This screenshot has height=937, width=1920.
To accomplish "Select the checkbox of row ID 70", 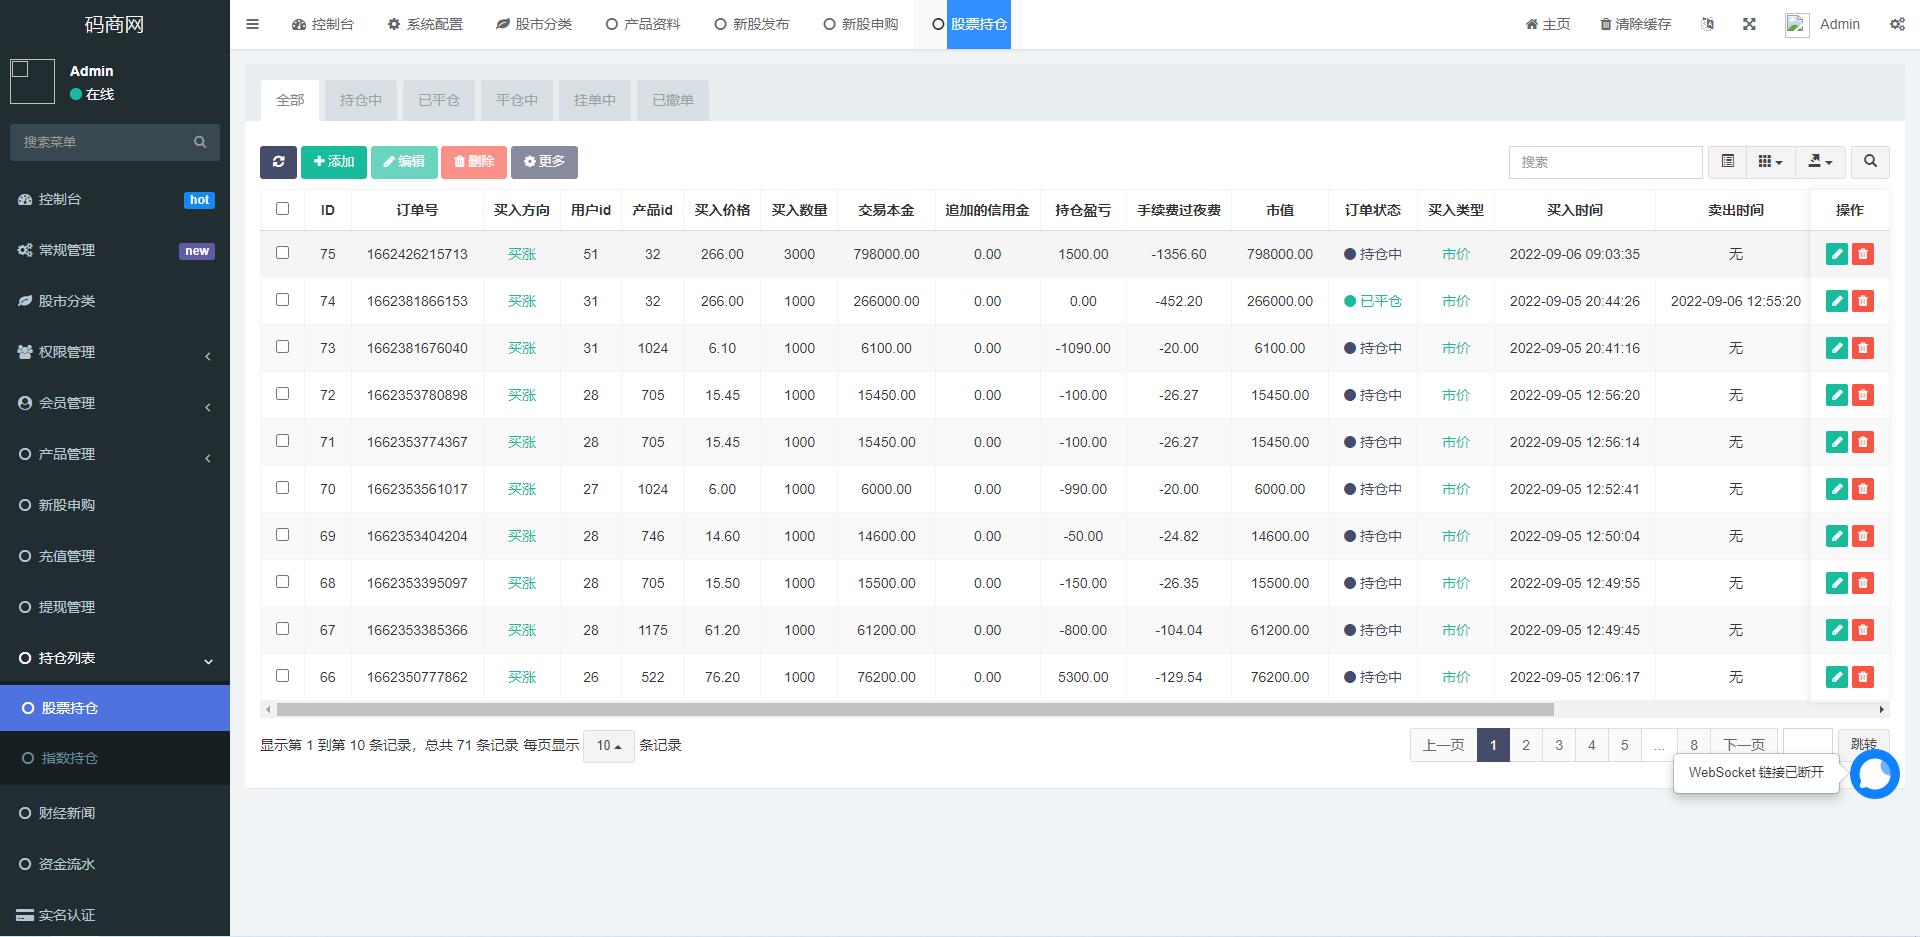I will click(282, 487).
